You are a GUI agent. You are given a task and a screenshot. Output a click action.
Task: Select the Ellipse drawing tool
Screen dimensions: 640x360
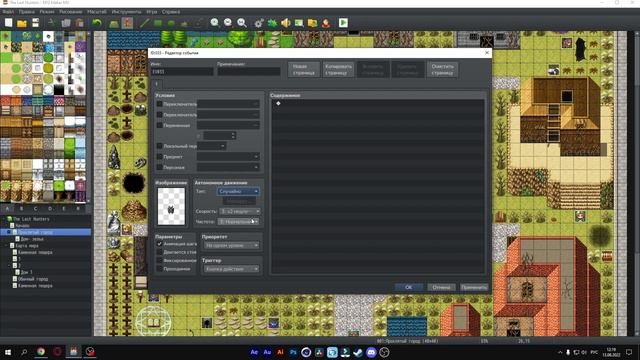(x=171, y=23)
